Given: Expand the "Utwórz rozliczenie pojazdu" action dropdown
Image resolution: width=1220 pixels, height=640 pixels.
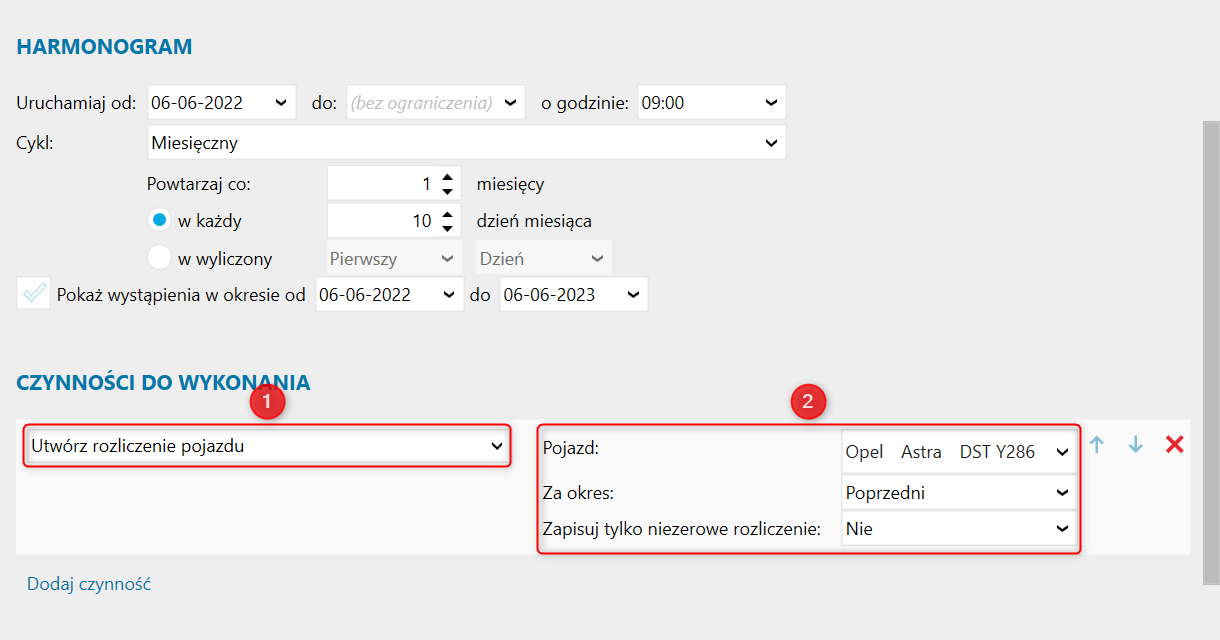Looking at the screenshot, I should pos(497,446).
